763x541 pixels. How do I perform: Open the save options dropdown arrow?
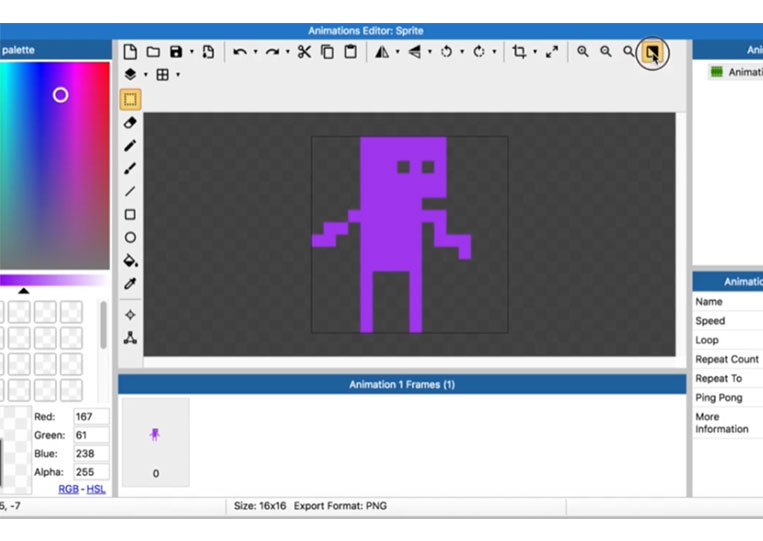pyautogui.click(x=192, y=52)
